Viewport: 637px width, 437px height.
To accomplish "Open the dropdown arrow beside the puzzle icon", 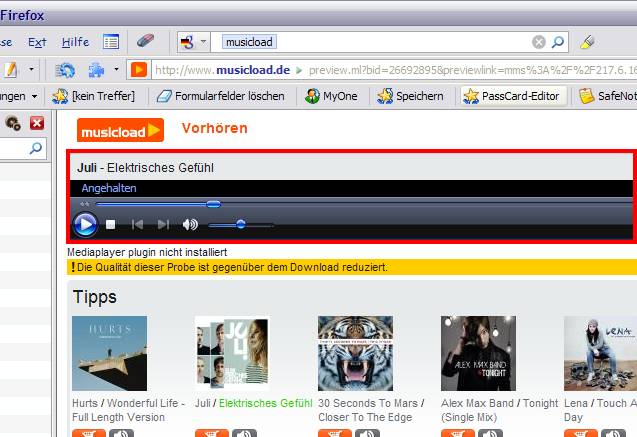I will pos(116,69).
